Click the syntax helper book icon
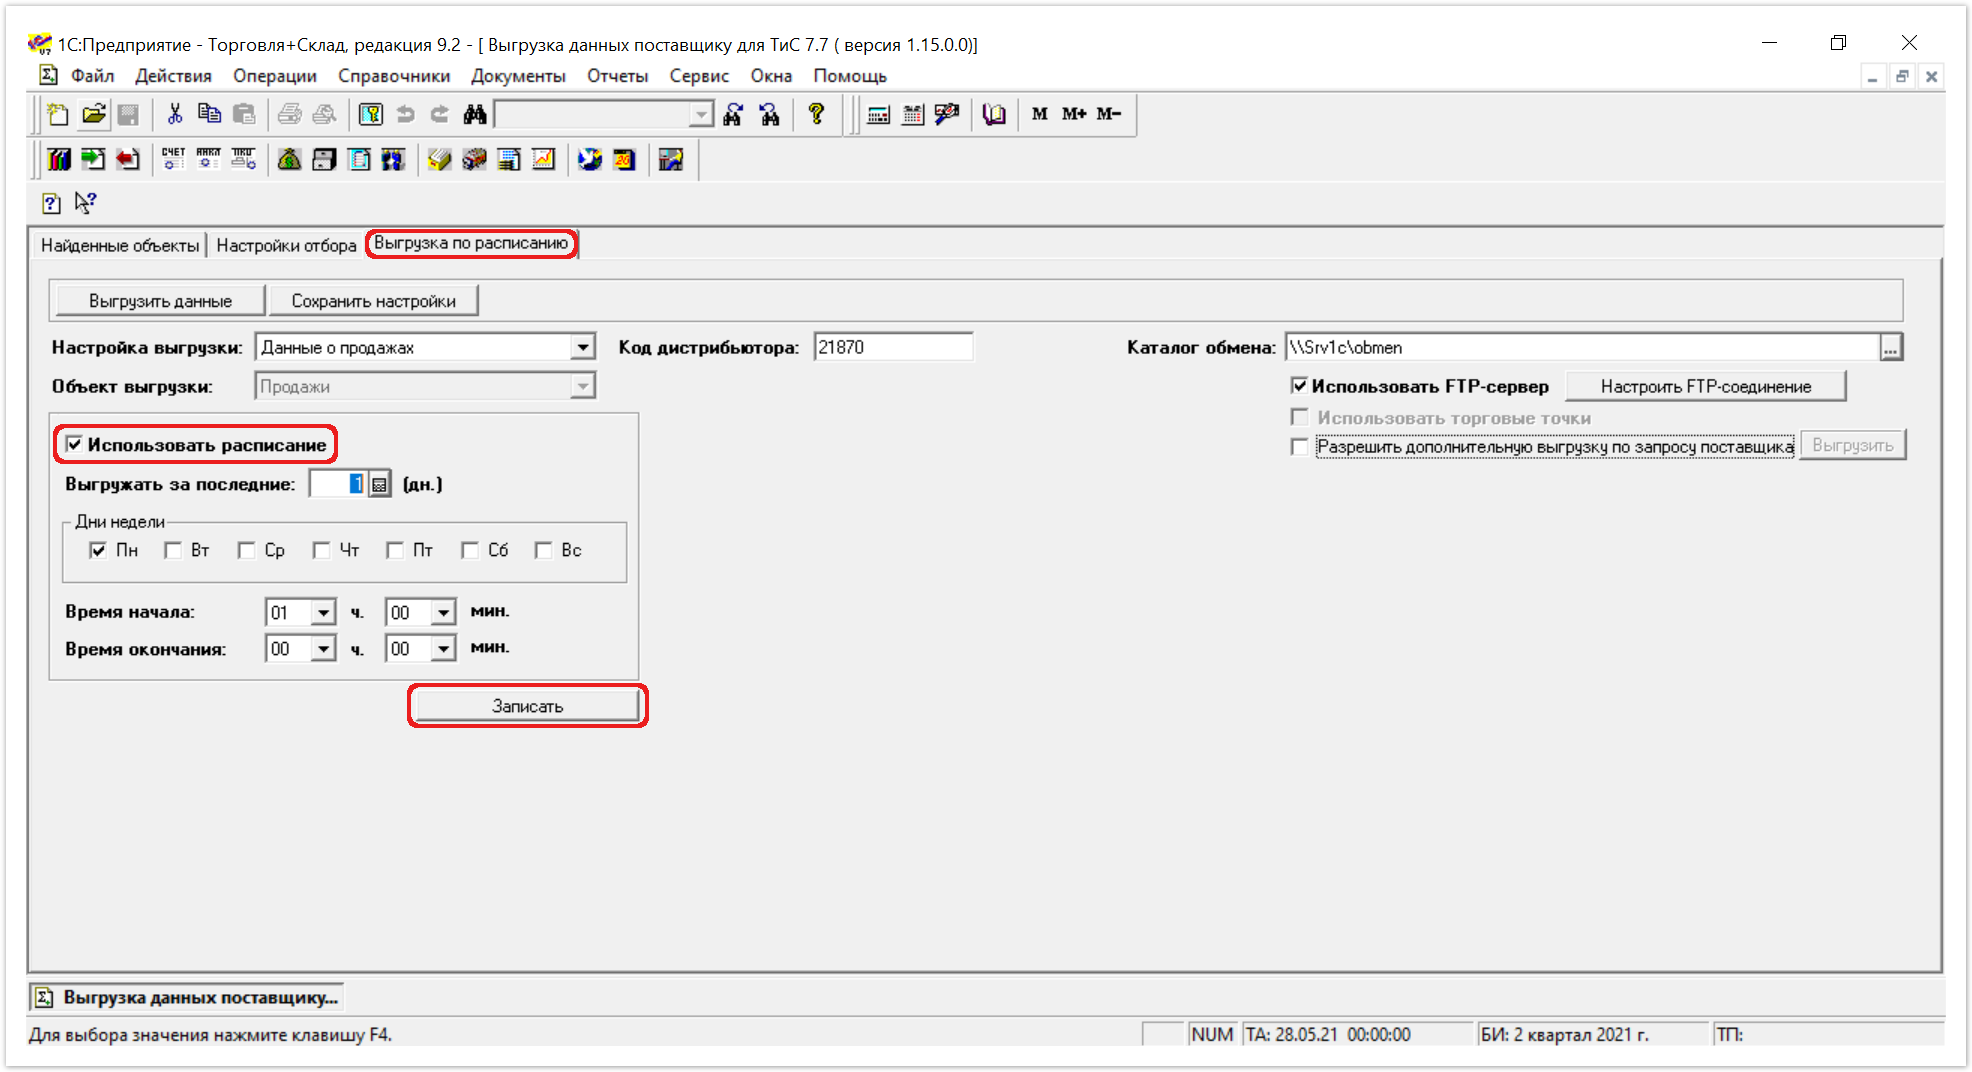 [993, 114]
